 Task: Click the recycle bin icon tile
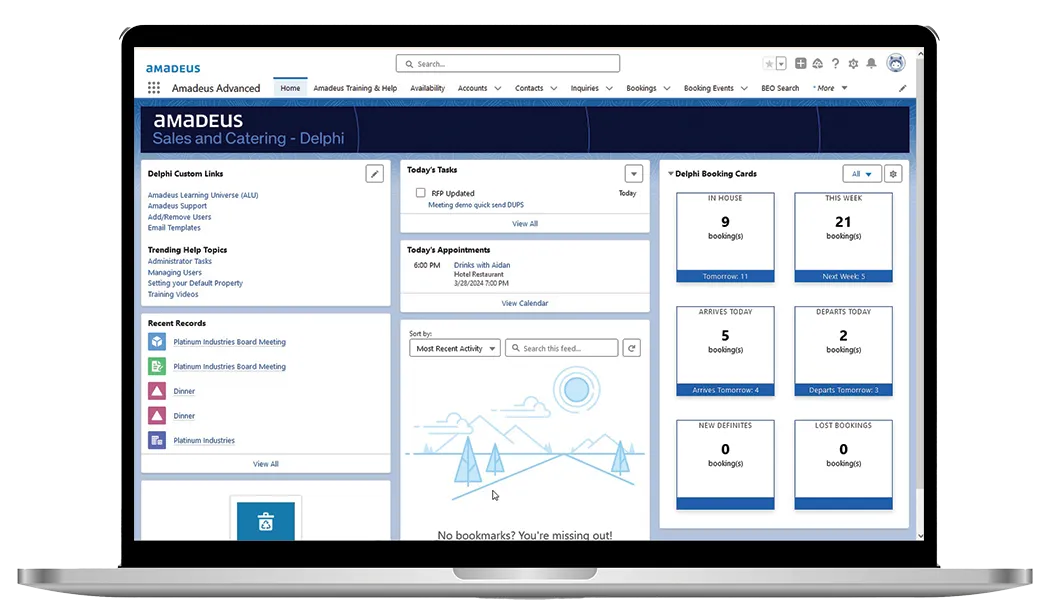[x=266, y=521]
